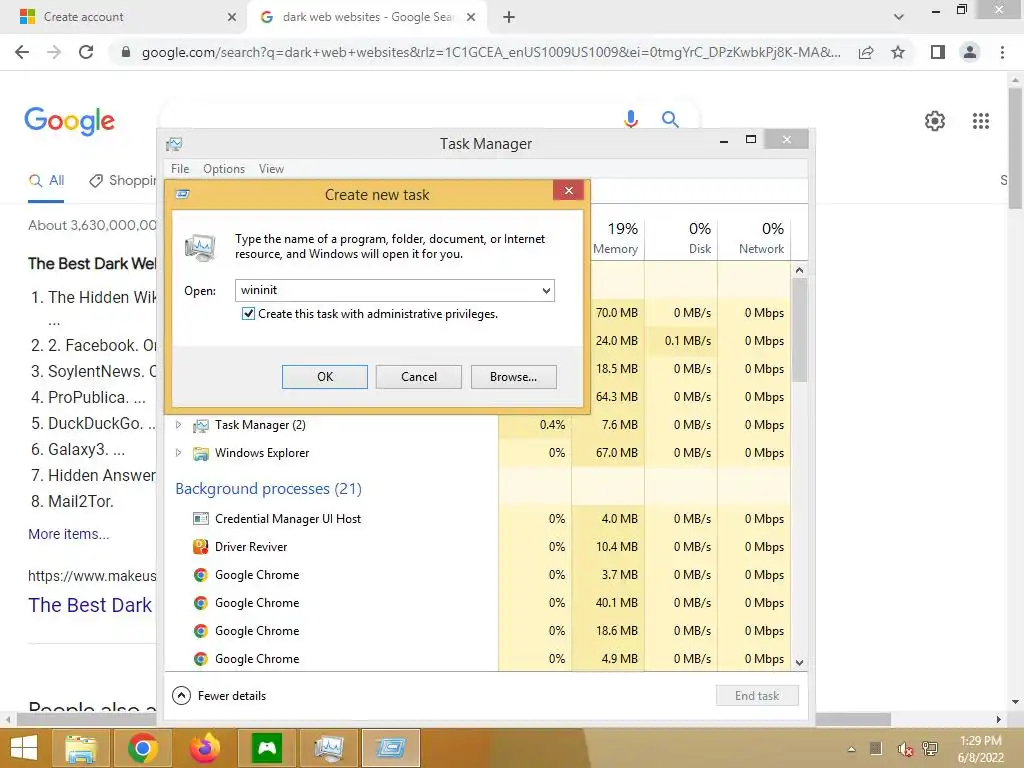Expand the Open combo box dropdown arrow
The width and height of the screenshot is (1024, 768).
click(546, 291)
